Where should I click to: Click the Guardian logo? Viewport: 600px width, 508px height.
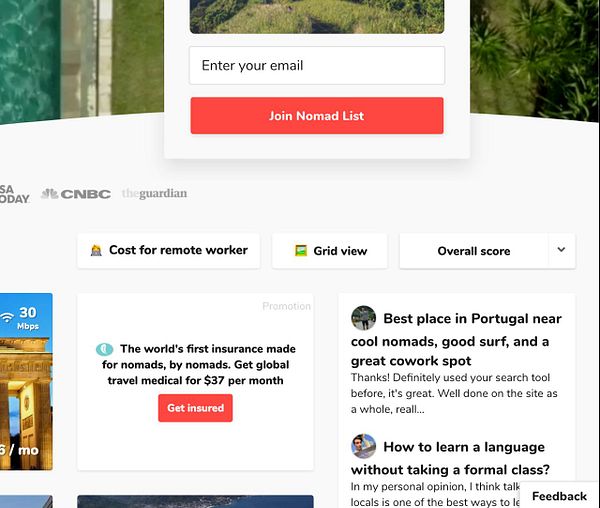point(154,194)
